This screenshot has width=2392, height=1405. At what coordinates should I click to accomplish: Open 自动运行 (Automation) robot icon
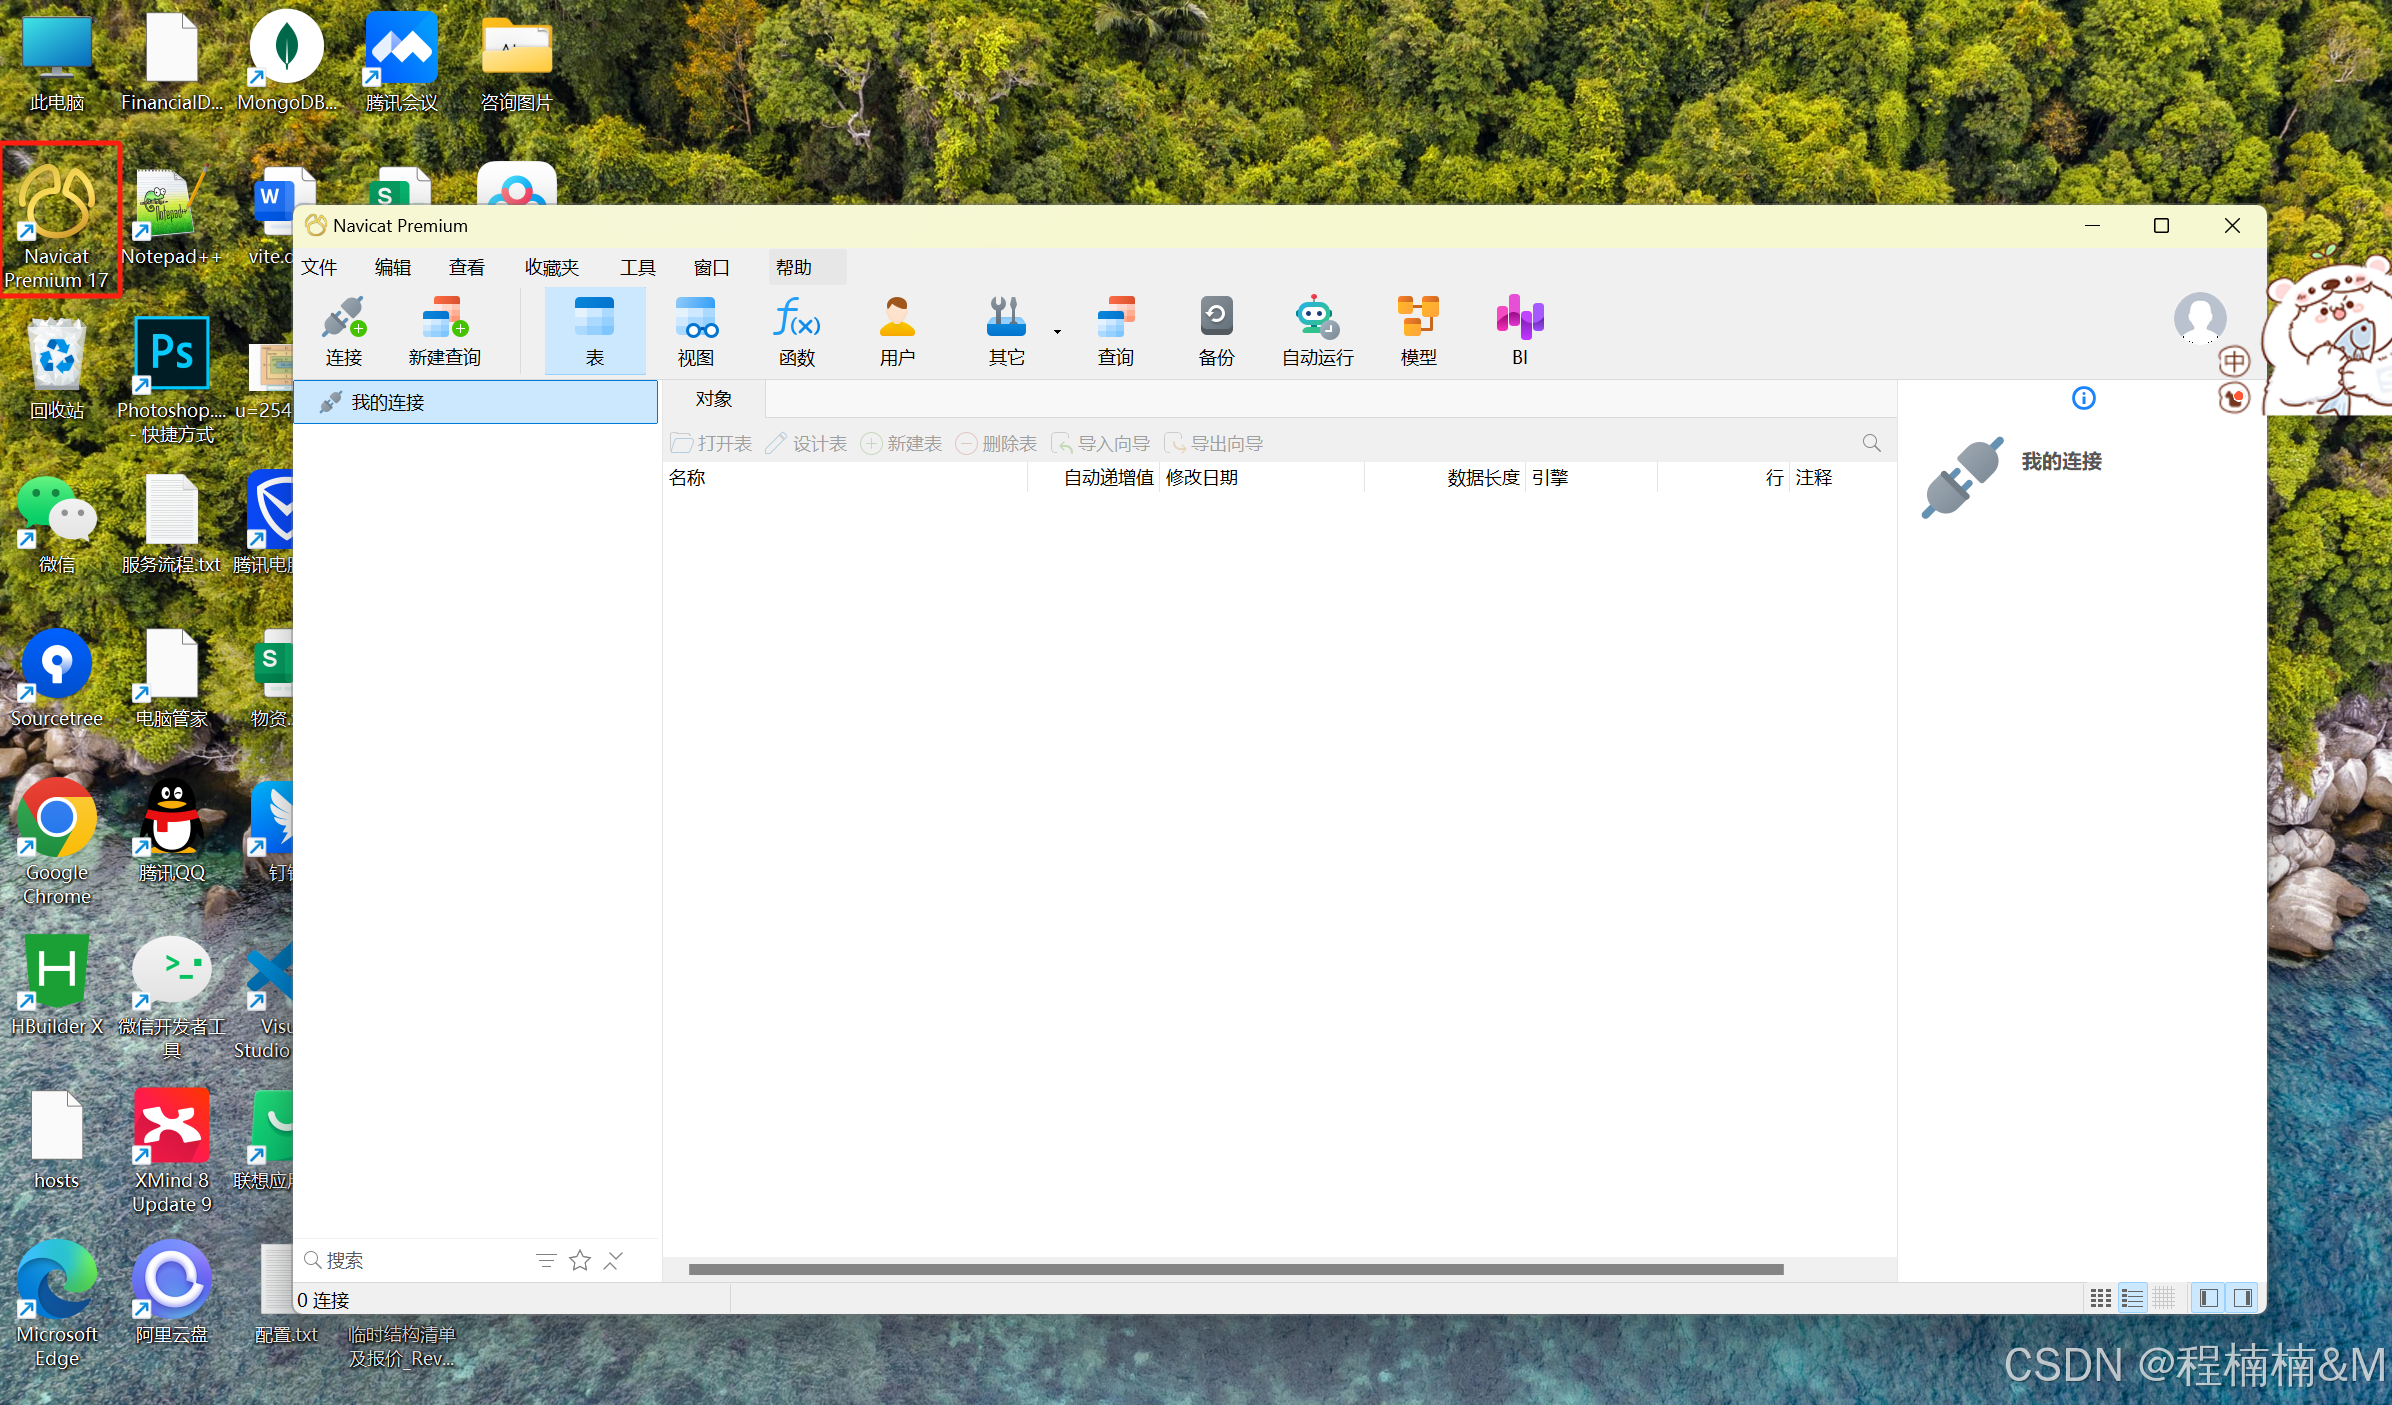click(x=1318, y=331)
